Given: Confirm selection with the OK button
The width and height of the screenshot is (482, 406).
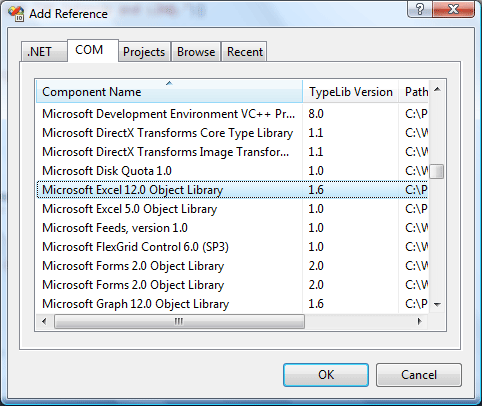Looking at the screenshot, I should click(x=326, y=375).
